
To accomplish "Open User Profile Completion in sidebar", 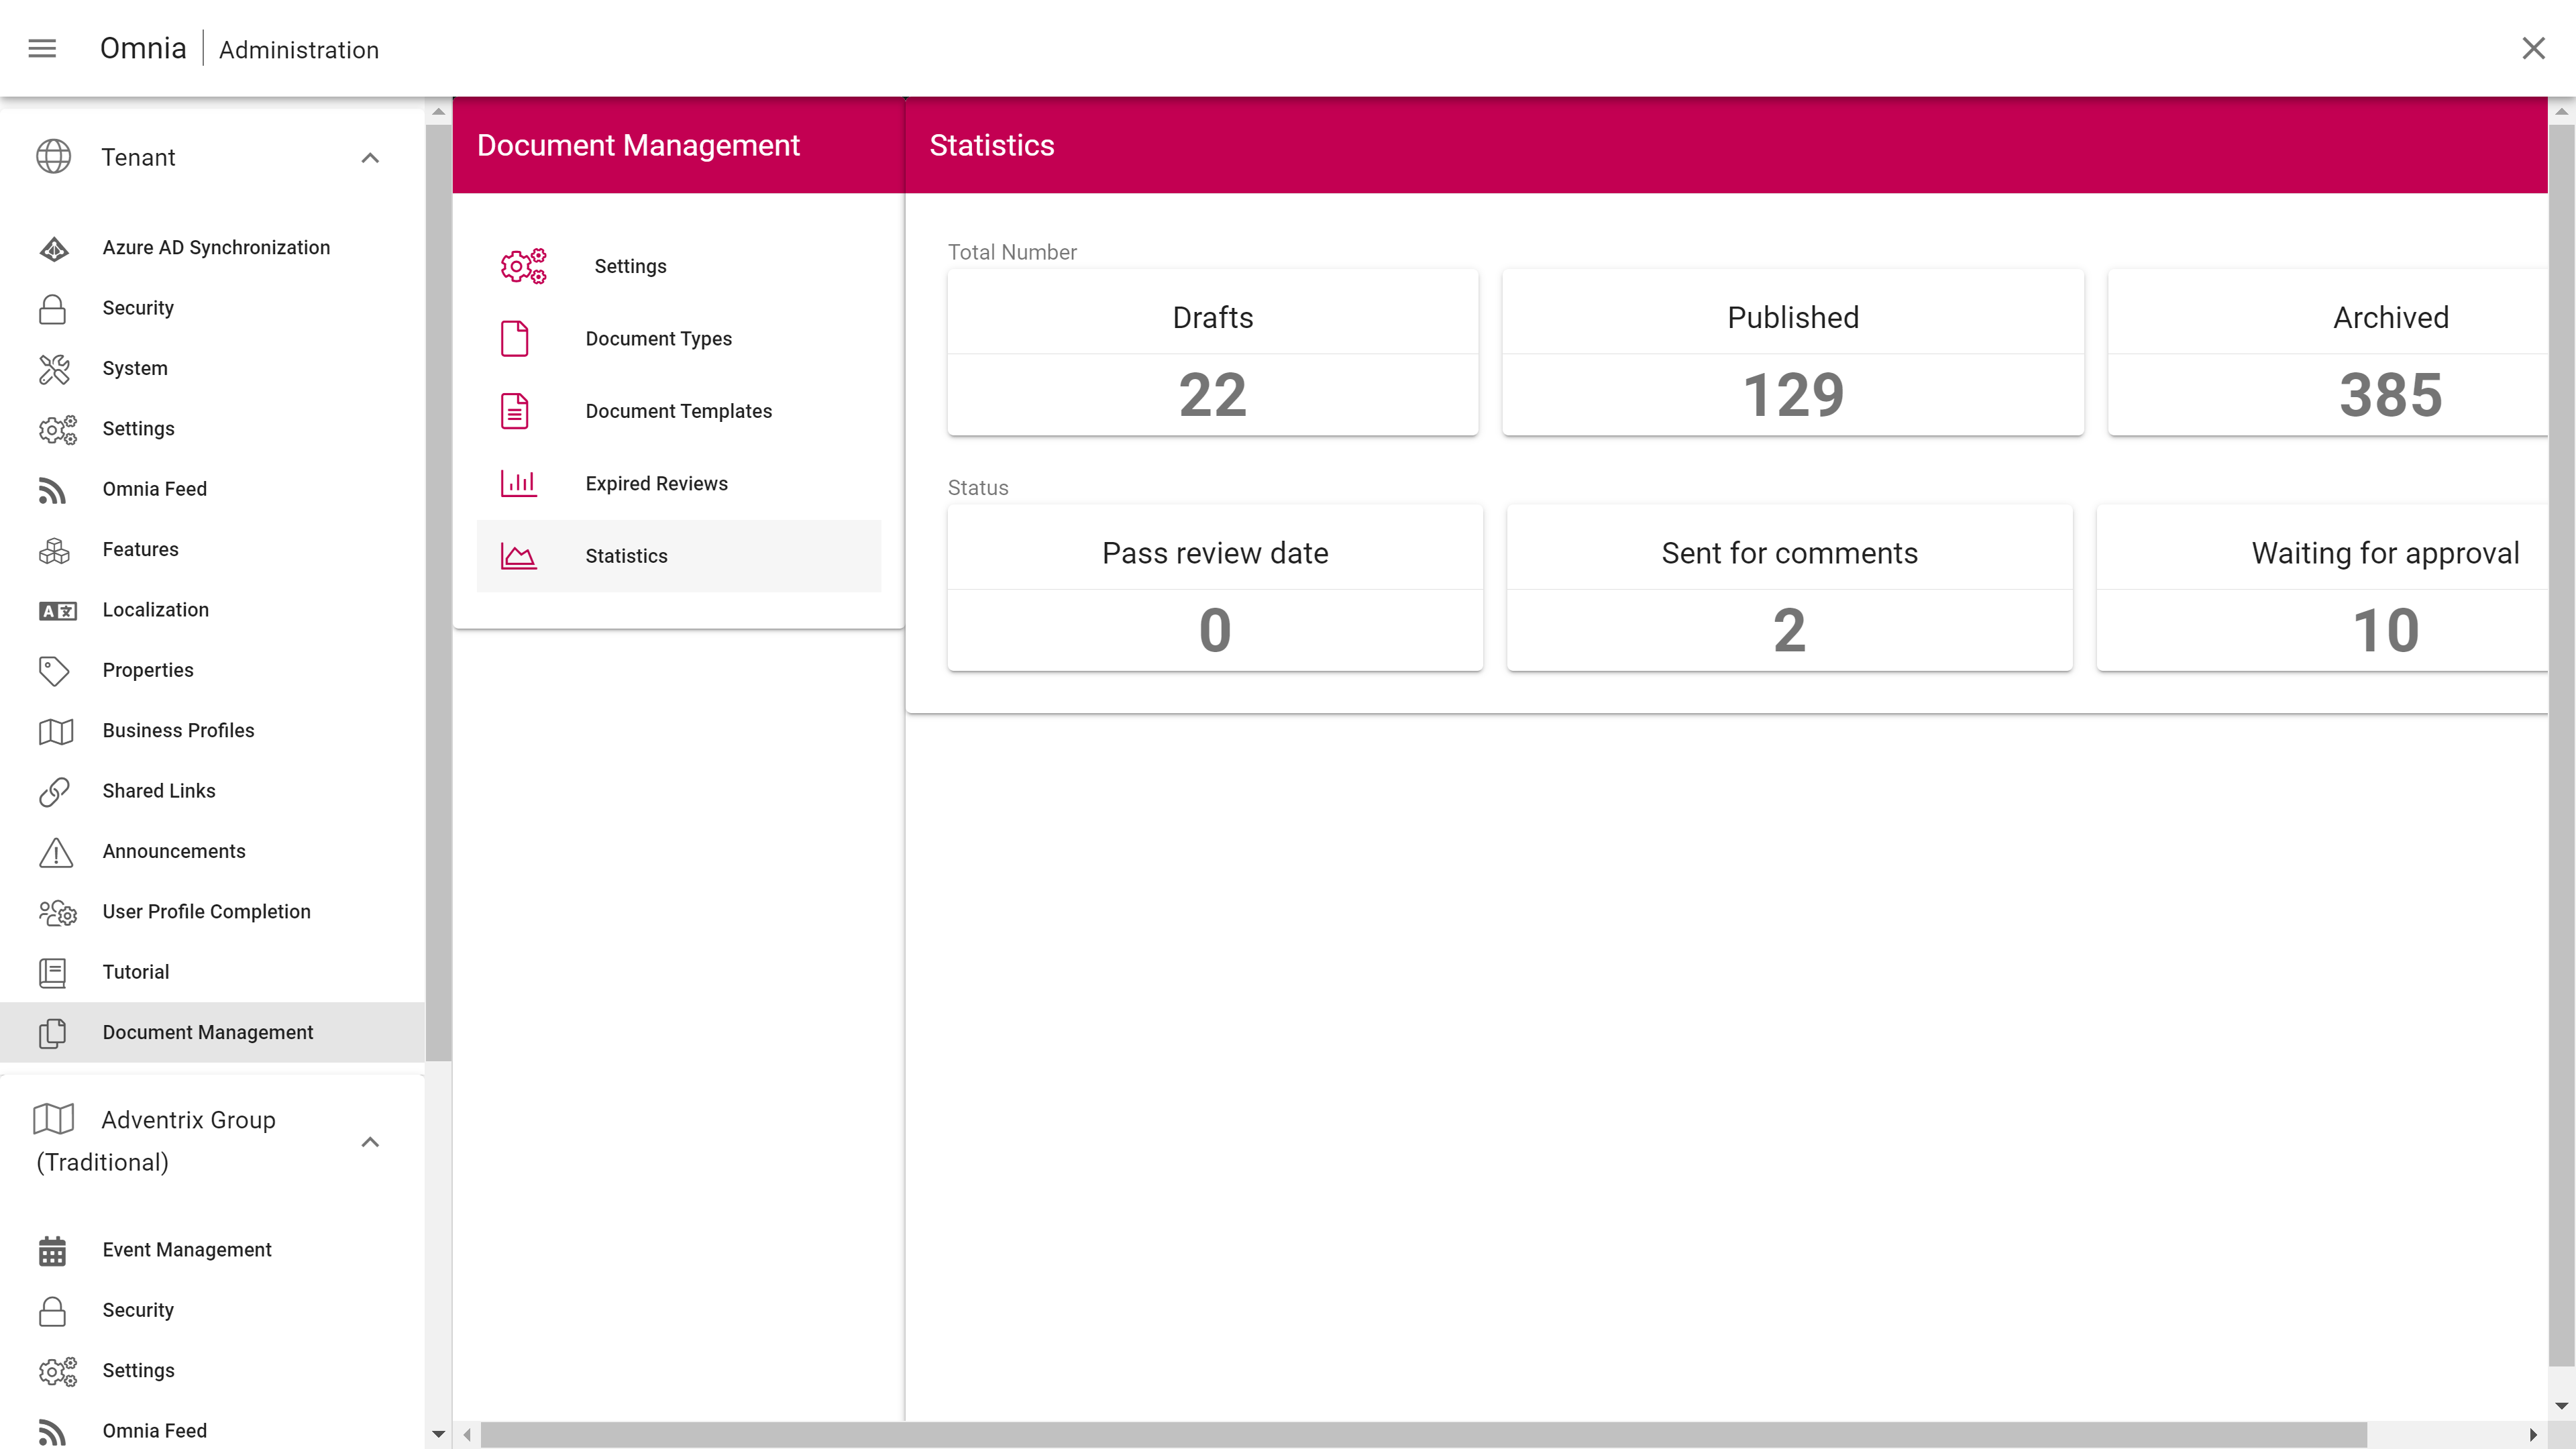I will tap(206, 912).
